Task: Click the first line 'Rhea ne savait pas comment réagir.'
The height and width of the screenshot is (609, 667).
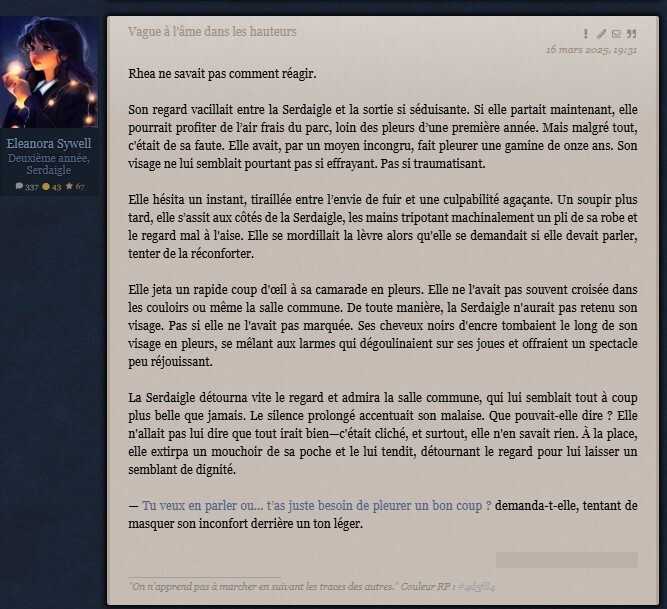Action: pos(222,74)
